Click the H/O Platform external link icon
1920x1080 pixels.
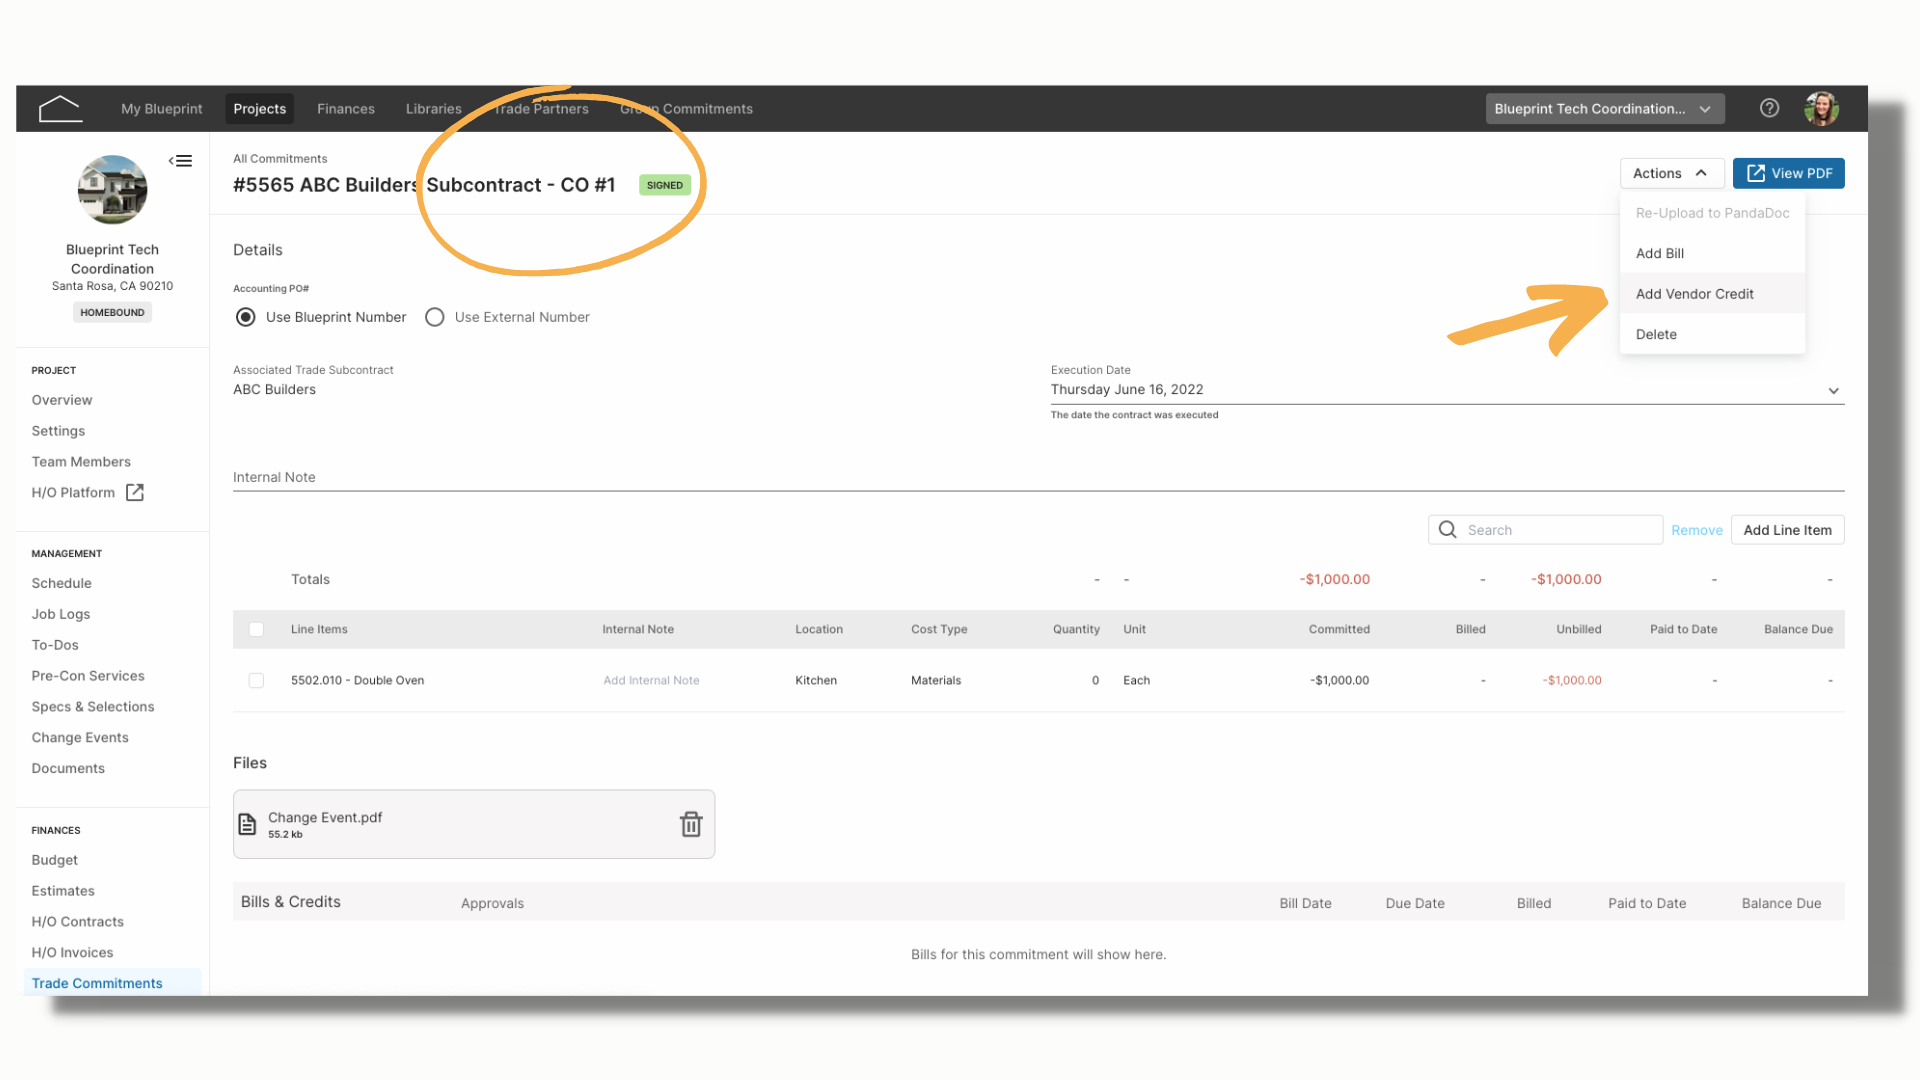pyautogui.click(x=135, y=492)
